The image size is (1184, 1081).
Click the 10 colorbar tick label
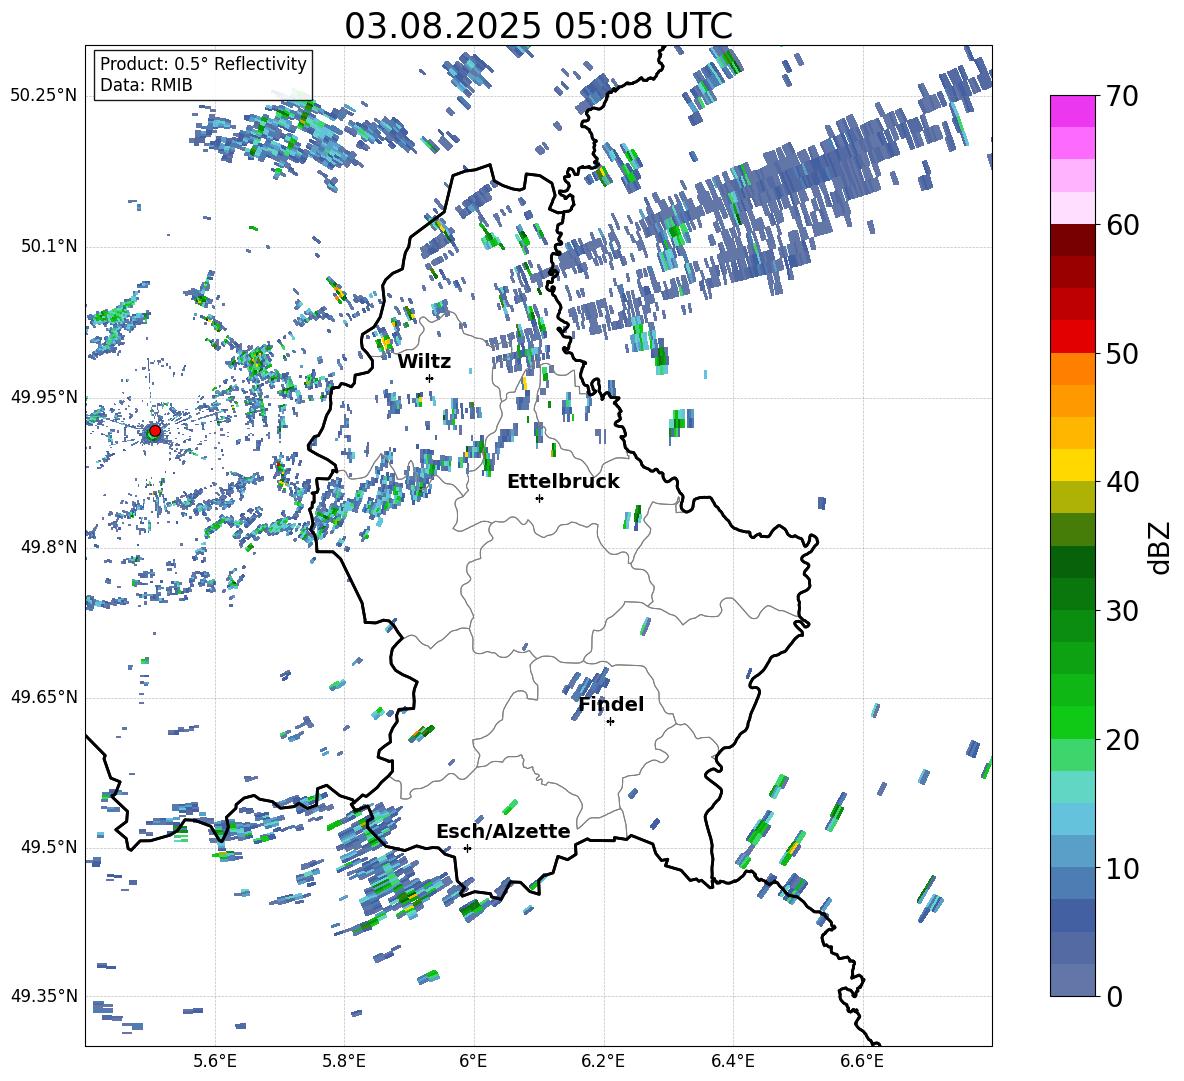point(1122,868)
